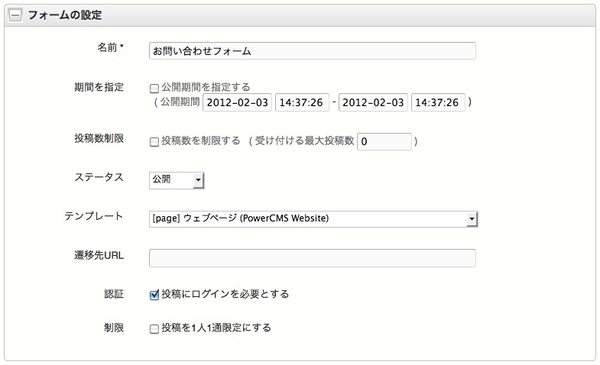Enable 投稿を1人1通限定にする checkbox
The width and height of the screenshot is (600, 365).
(x=154, y=329)
